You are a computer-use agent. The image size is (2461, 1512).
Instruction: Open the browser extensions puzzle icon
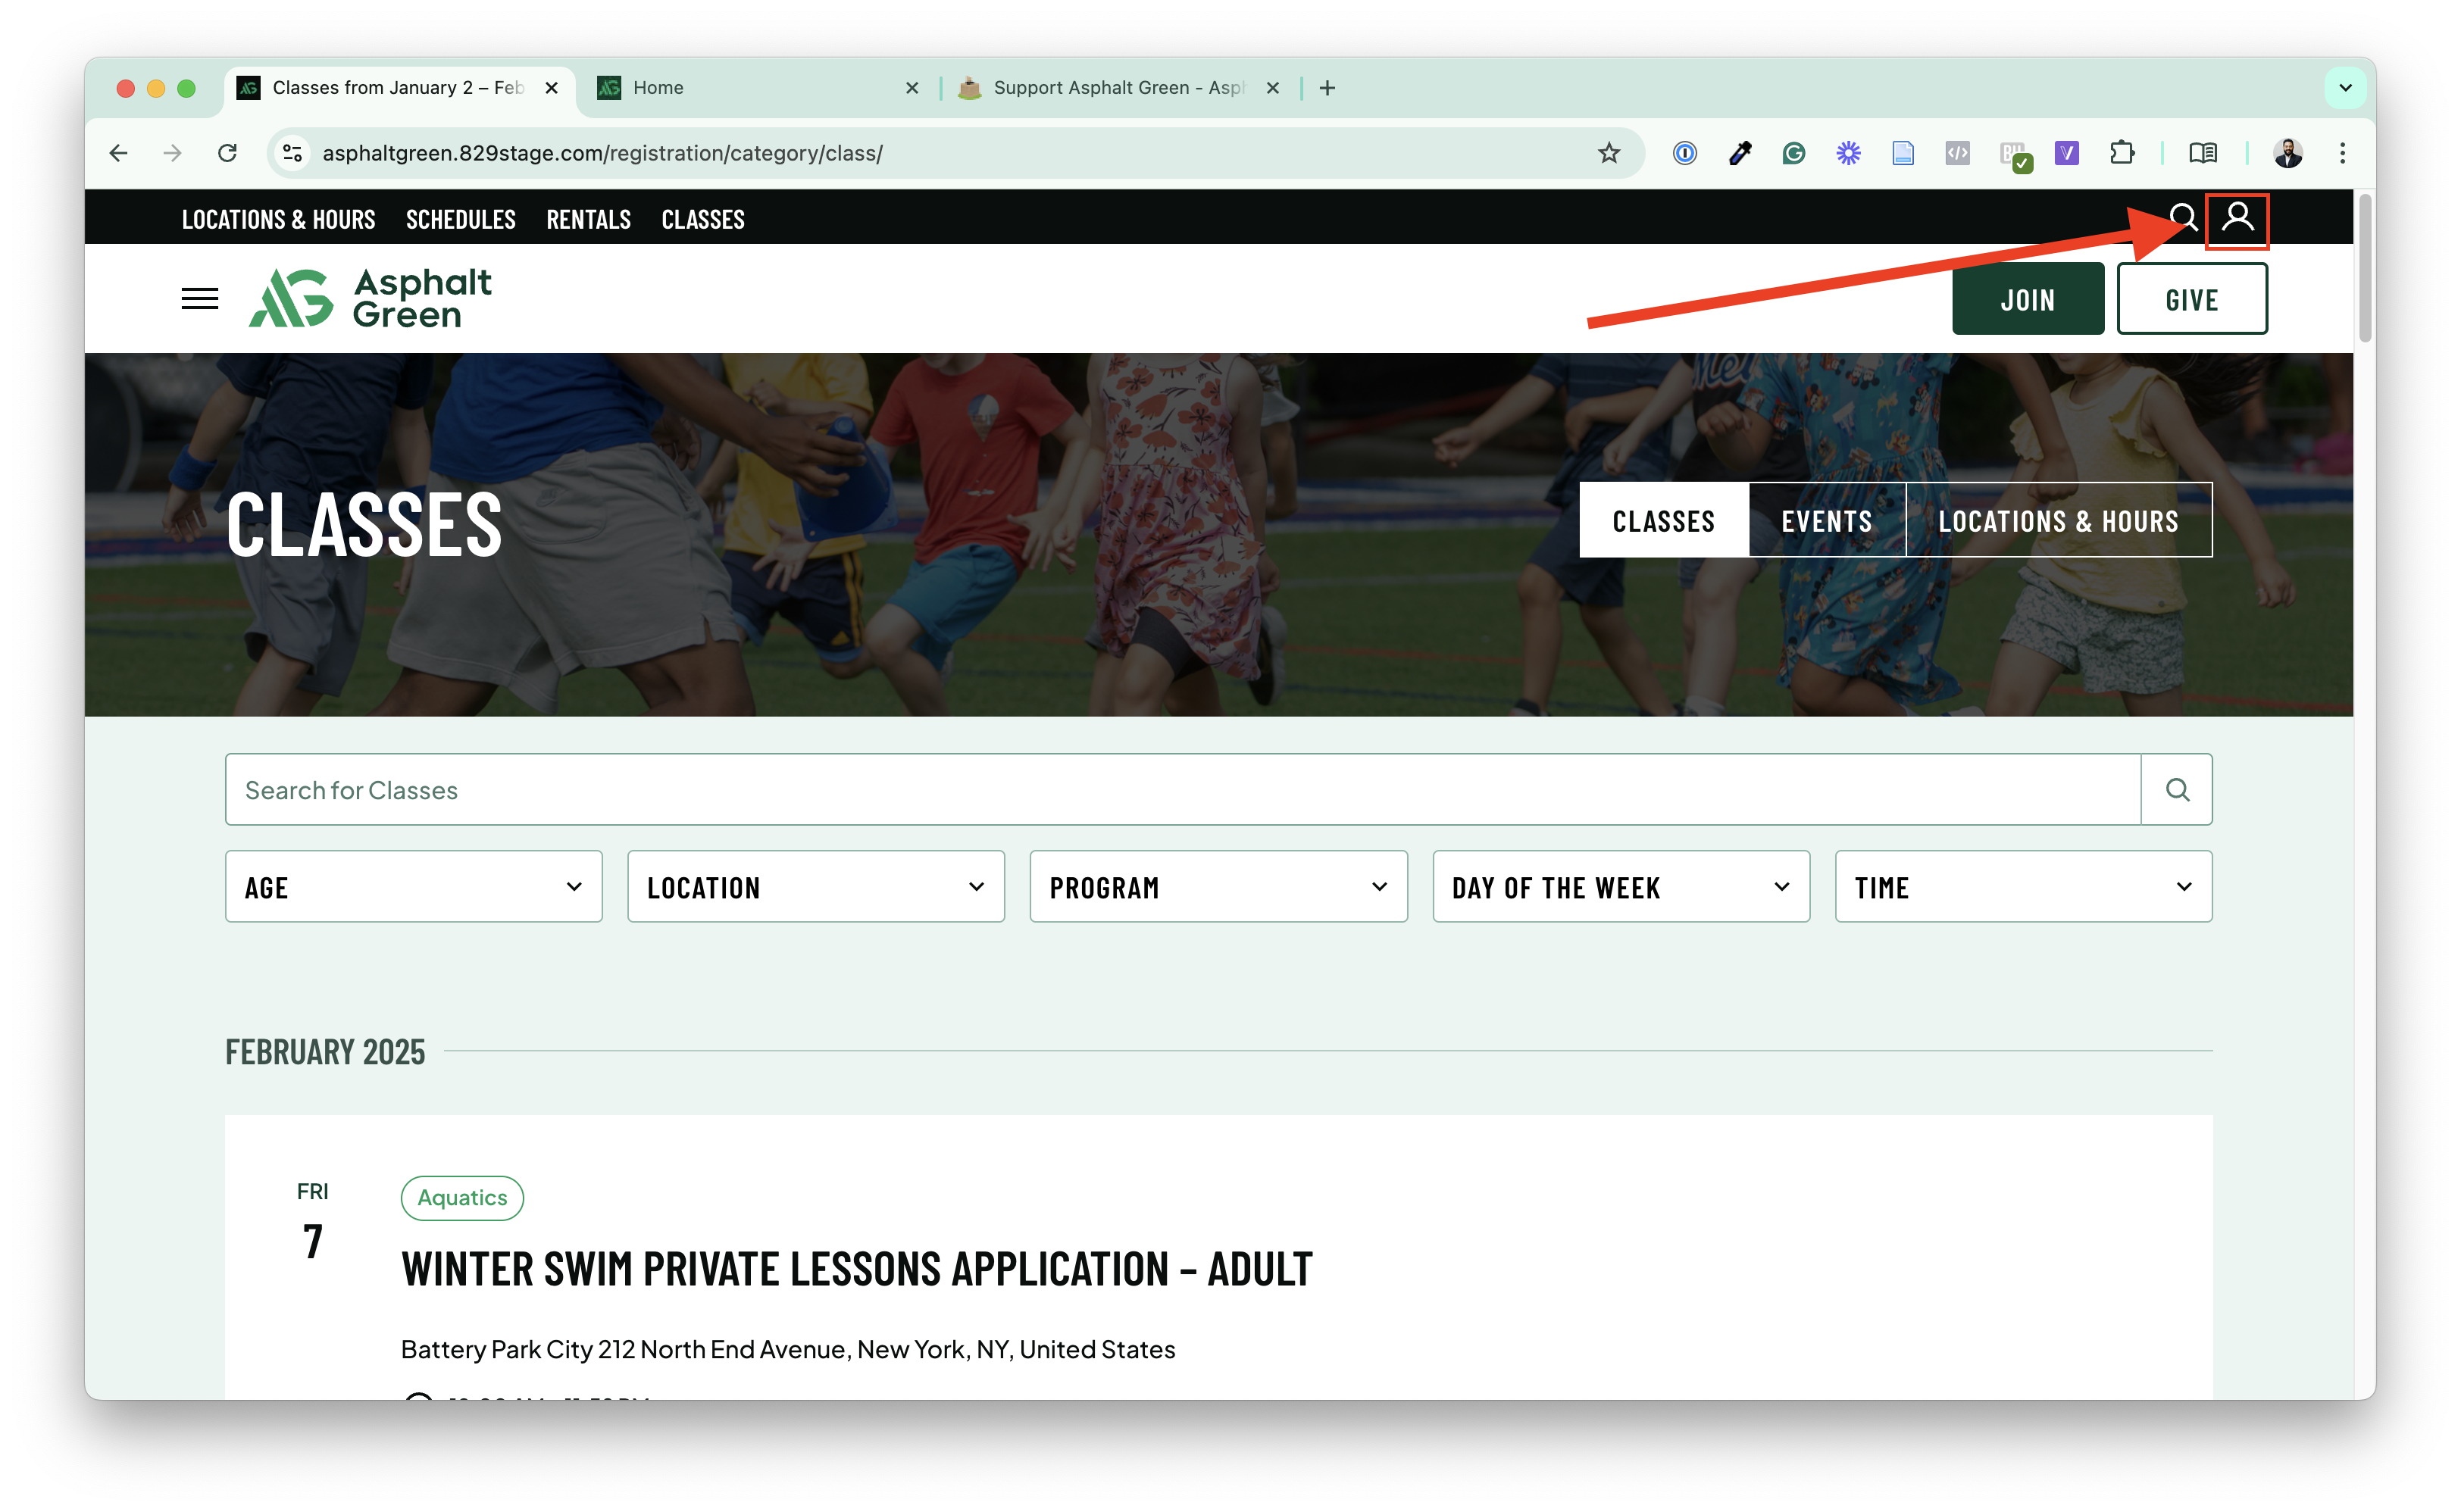pyautogui.click(x=2121, y=153)
